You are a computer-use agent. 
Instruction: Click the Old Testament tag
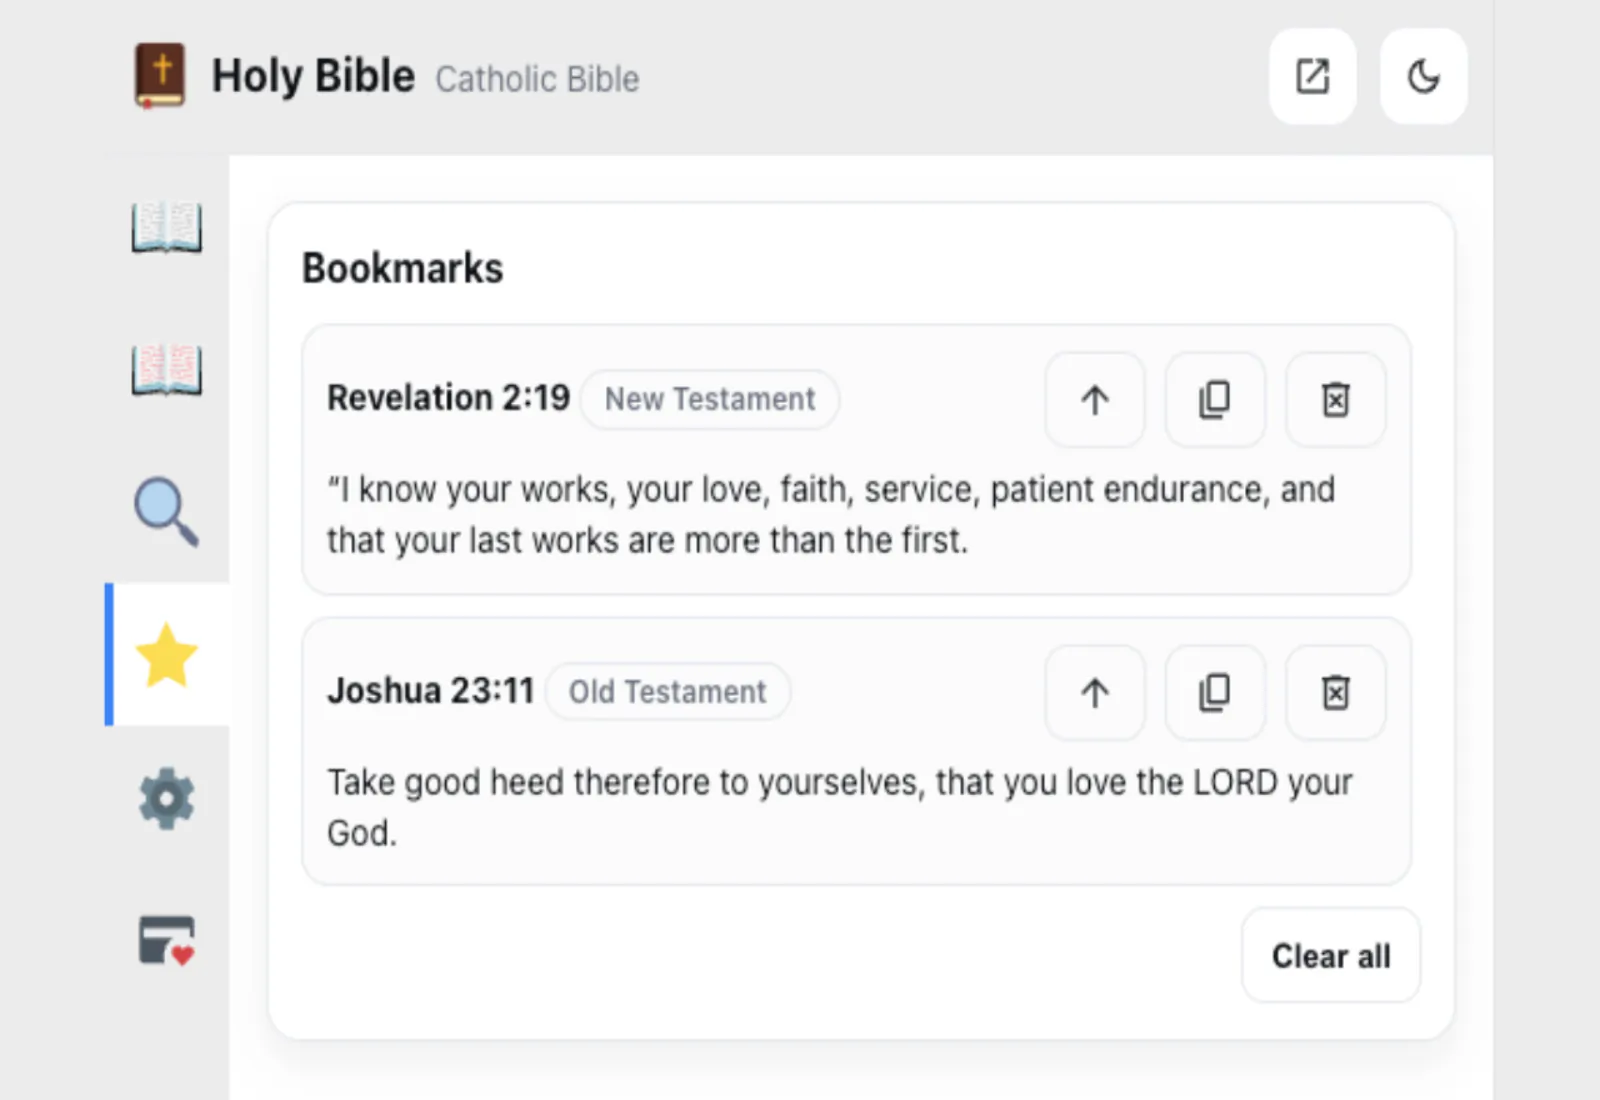point(667,692)
